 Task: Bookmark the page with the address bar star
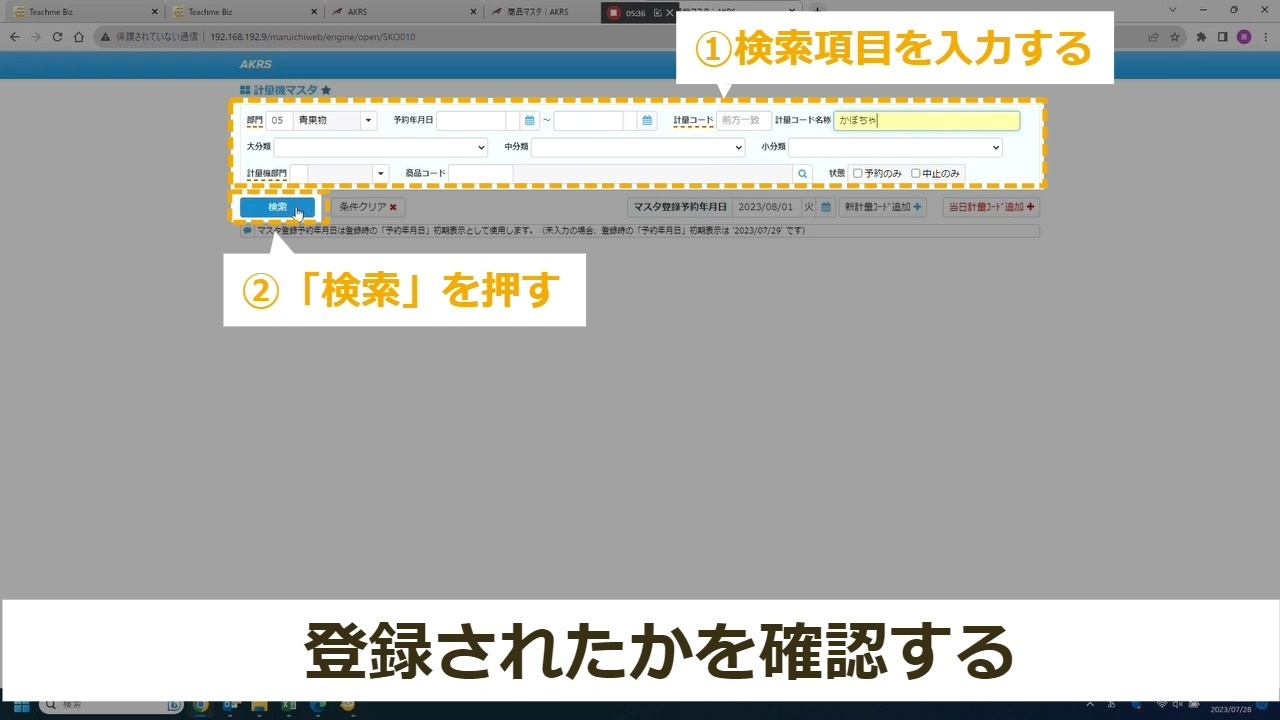(1175, 37)
